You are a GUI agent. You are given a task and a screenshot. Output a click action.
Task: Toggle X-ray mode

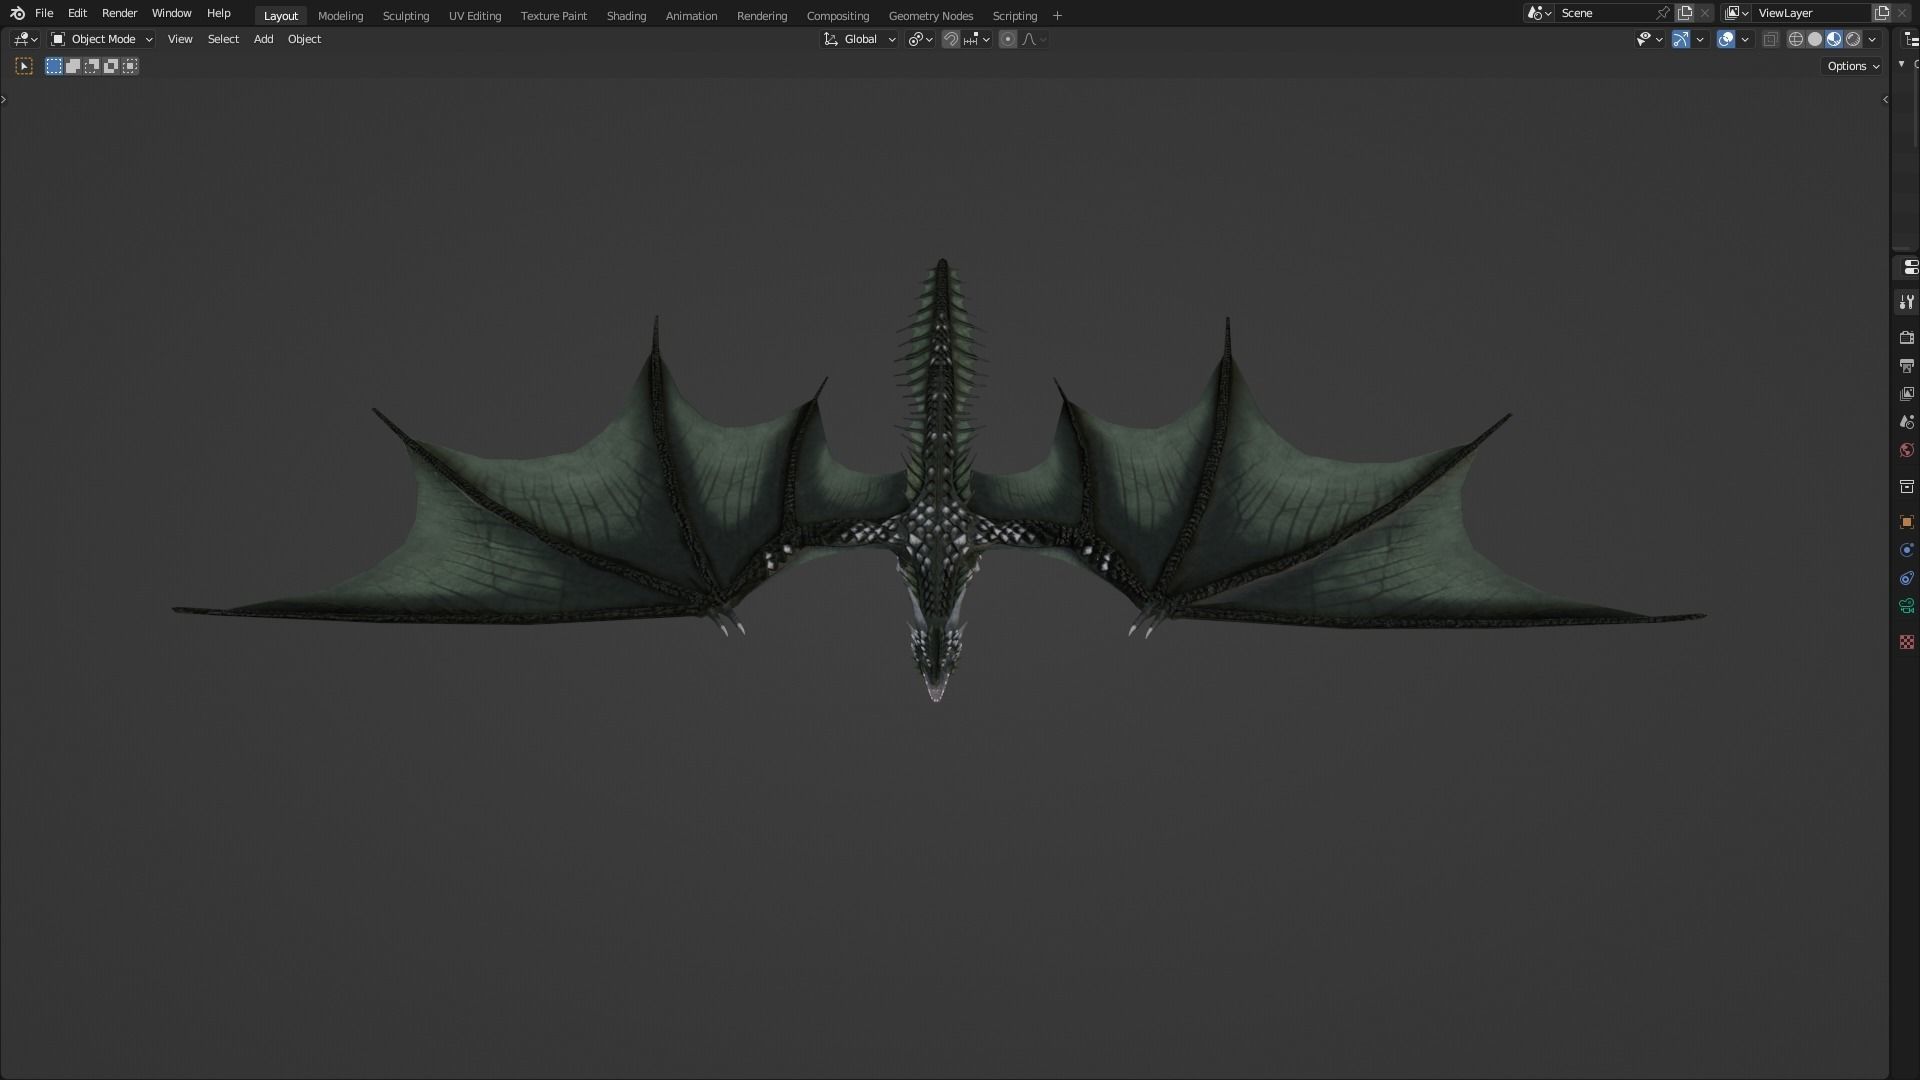coord(1770,39)
